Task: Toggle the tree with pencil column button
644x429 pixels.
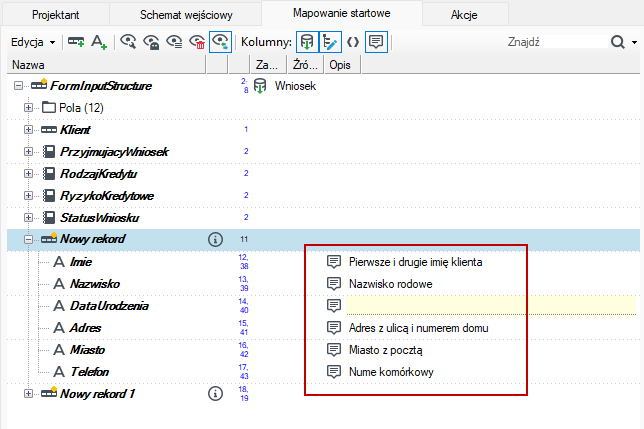Action: [x=330, y=42]
